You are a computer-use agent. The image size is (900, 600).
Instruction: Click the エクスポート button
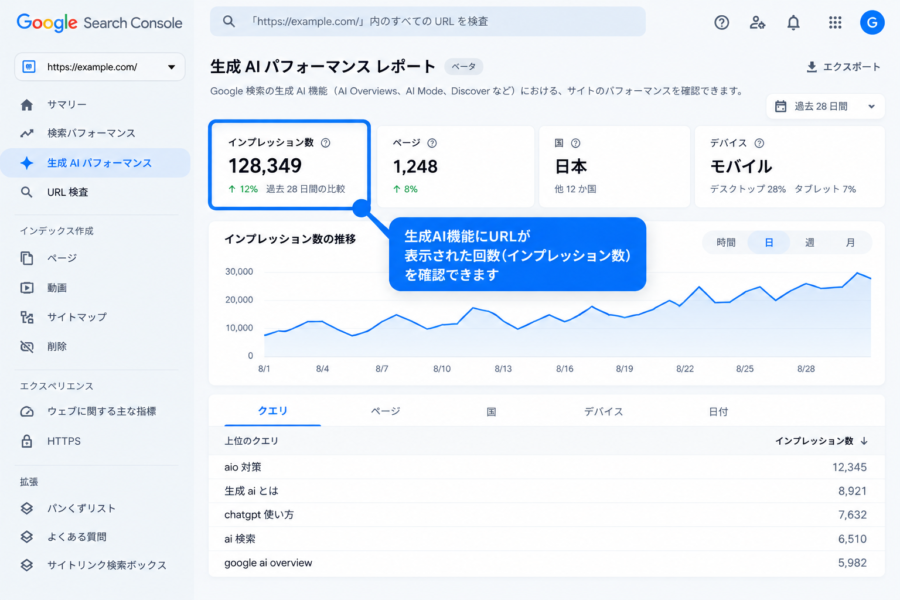pos(843,67)
